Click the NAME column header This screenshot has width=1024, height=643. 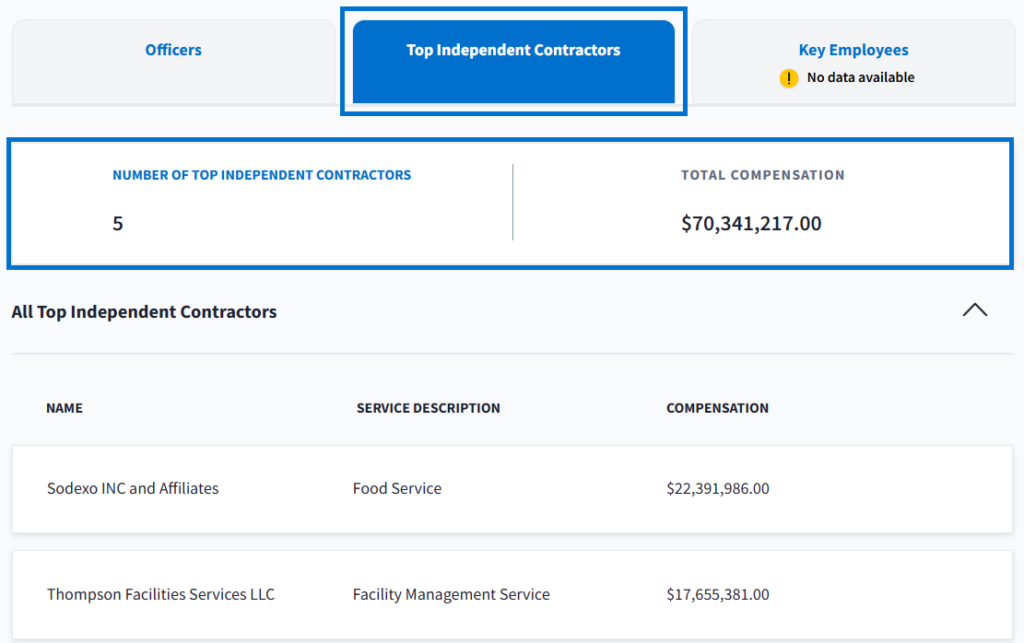pos(64,408)
